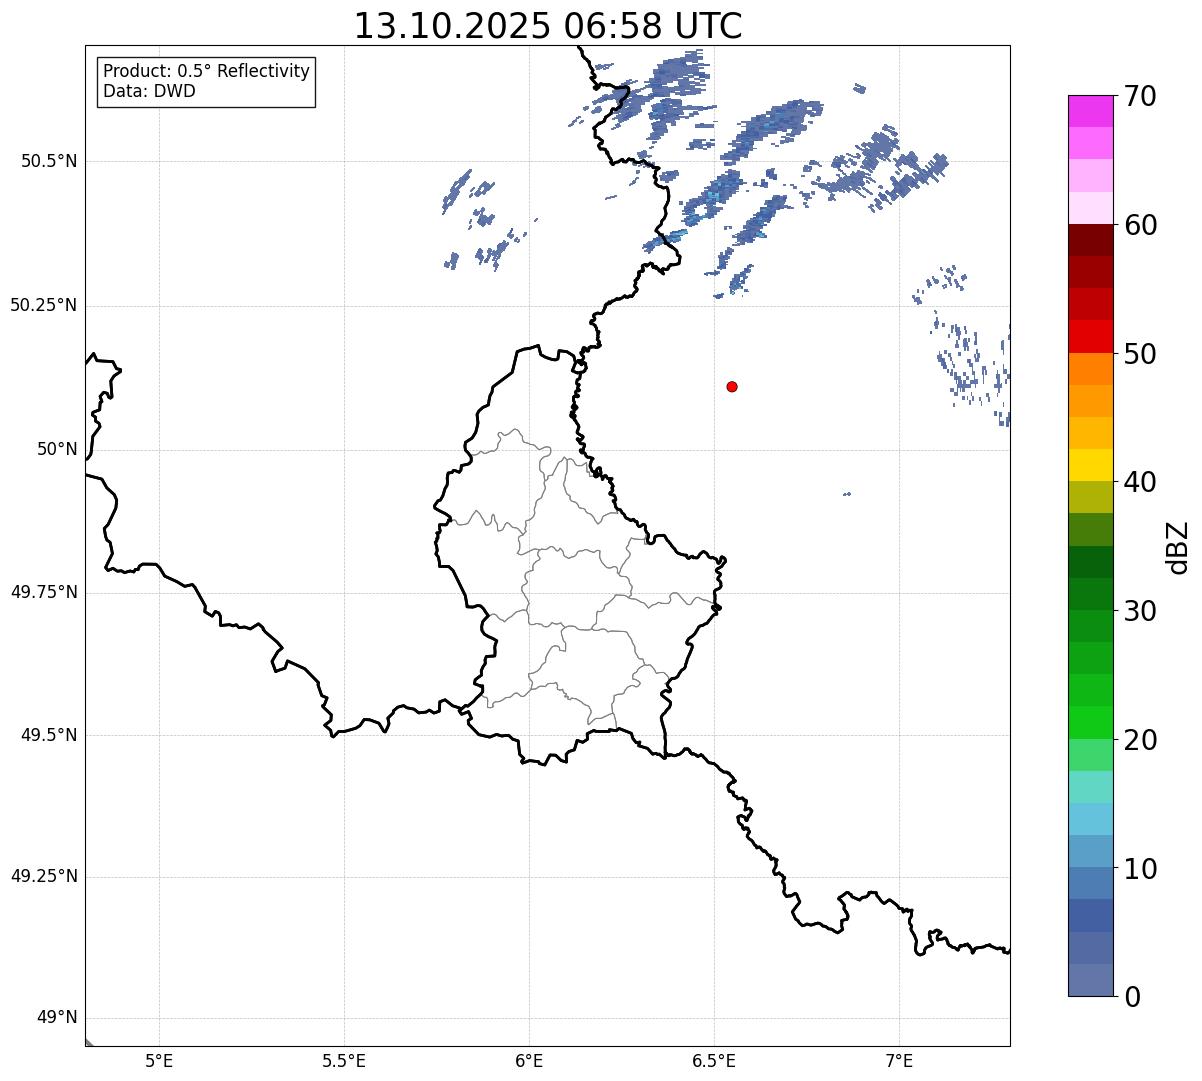Image resolution: width=1202 pixels, height=1081 pixels.
Task: Click the latitude label "50°N"
Action: click(57, 449)
